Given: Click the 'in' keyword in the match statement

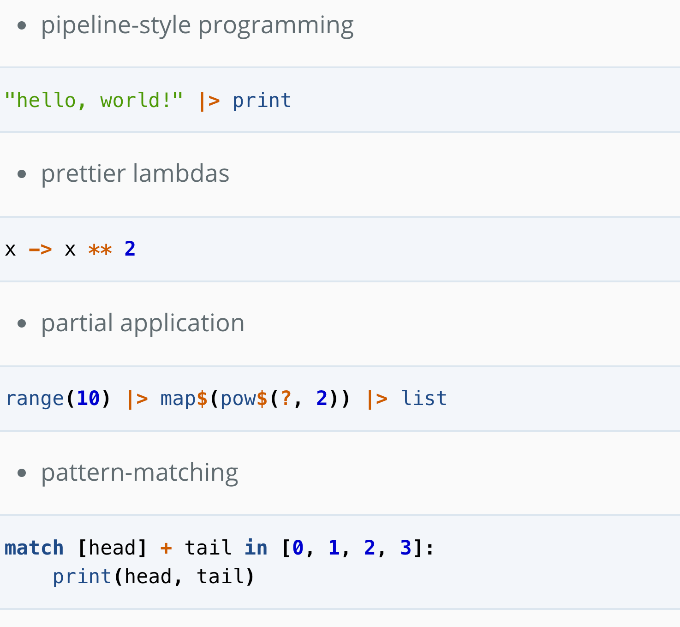Looking at the screenshot, I should point(256,548).
